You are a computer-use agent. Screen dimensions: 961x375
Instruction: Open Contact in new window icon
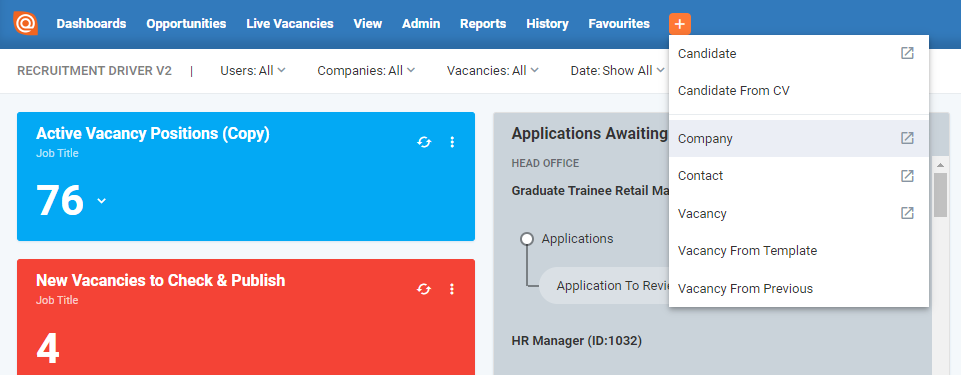click(907, 176)
